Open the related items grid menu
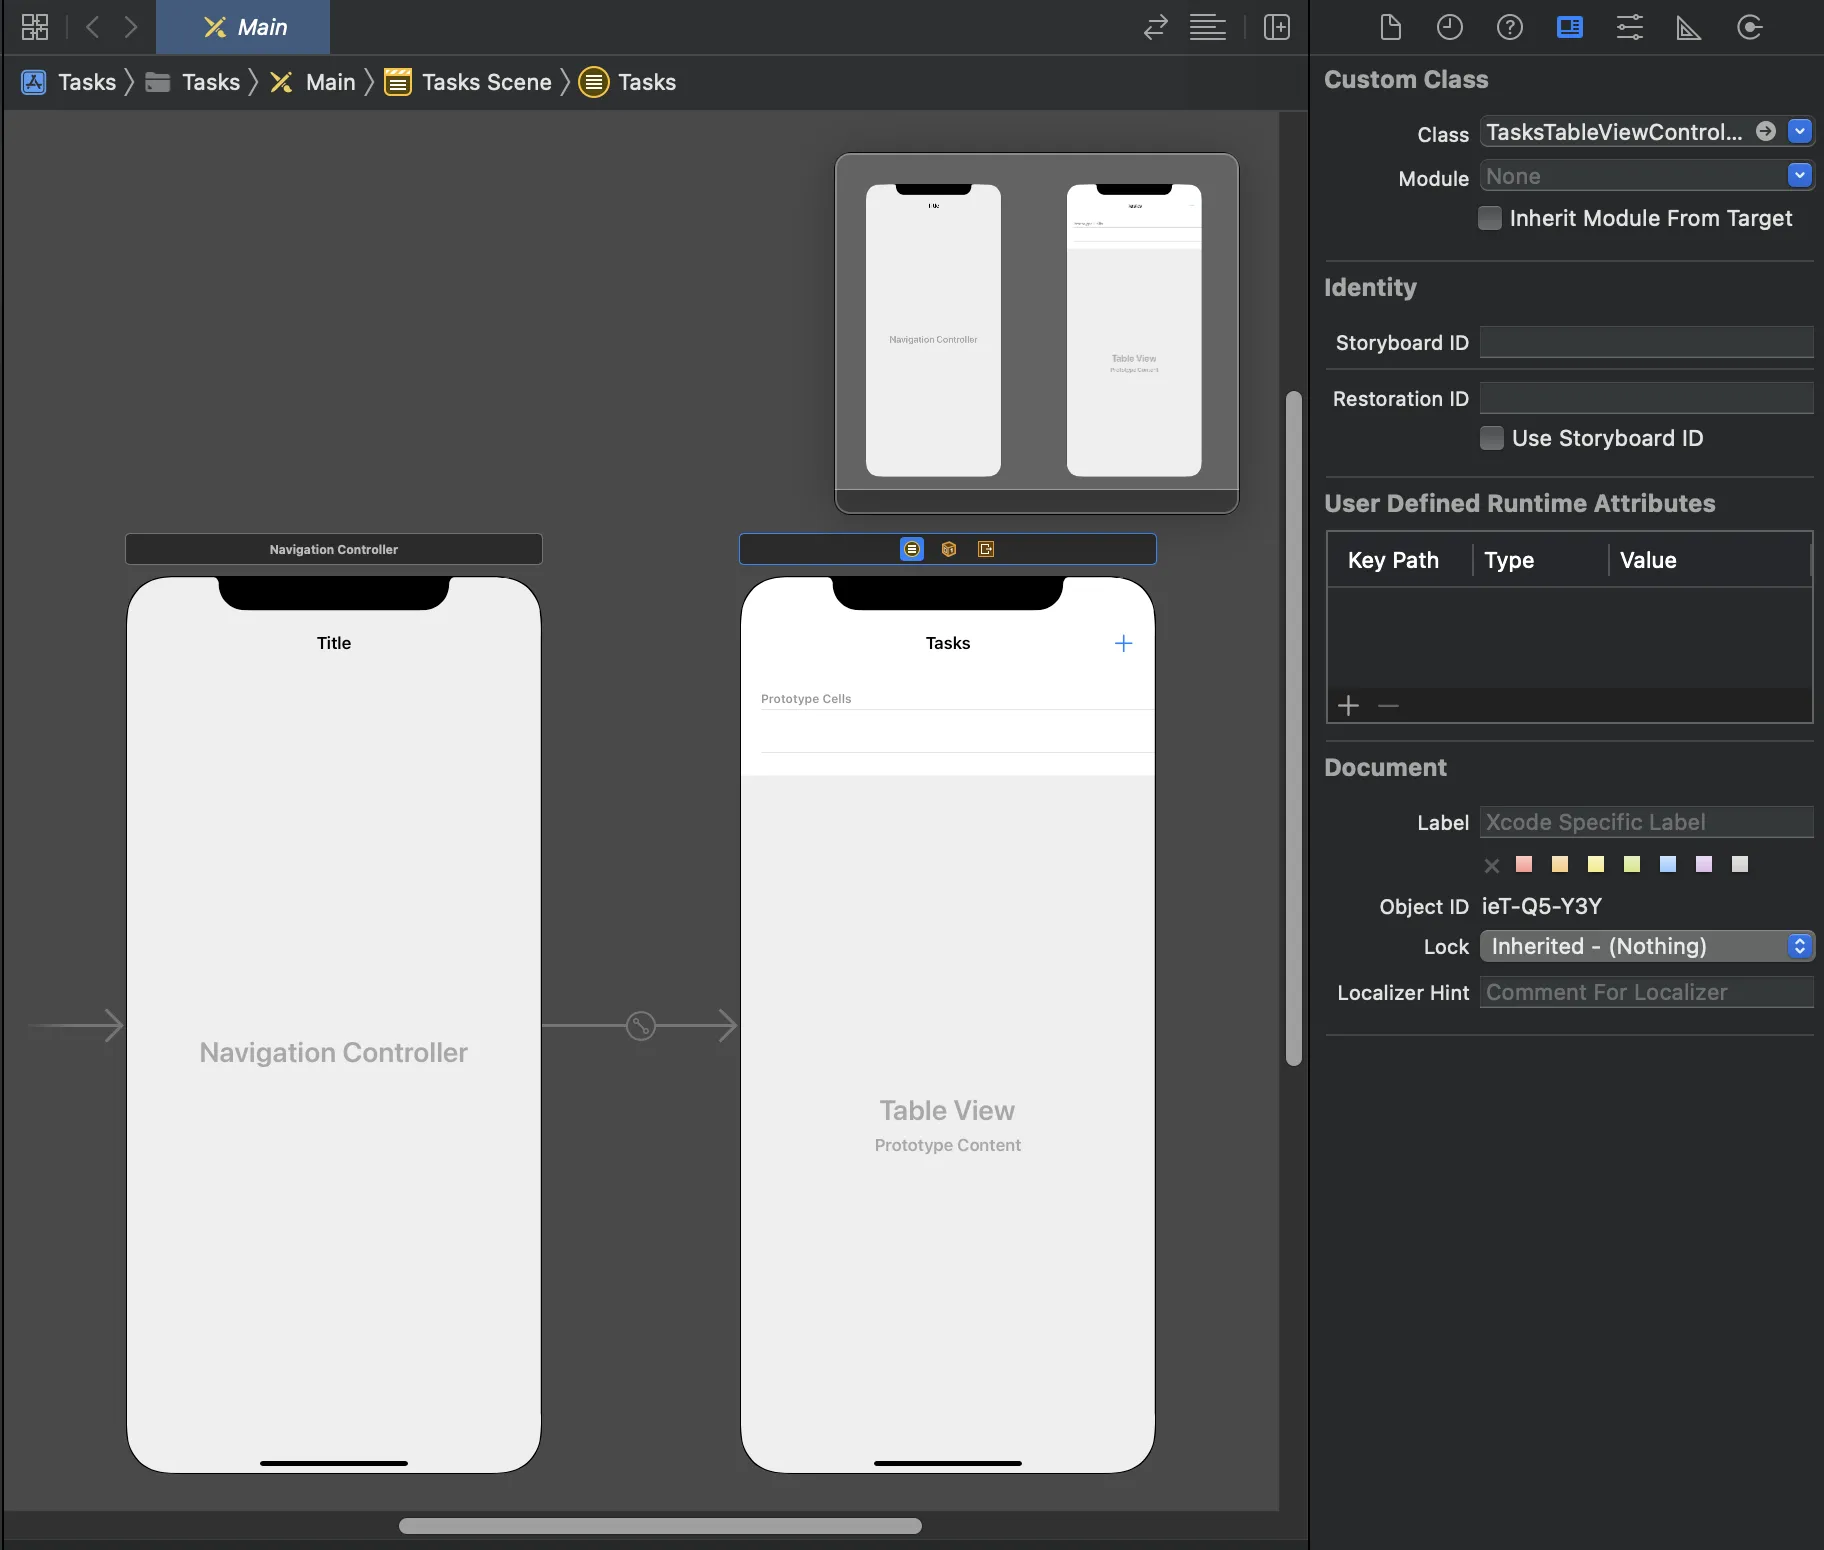The height and width of the screenshot is (1550, 1824). pyautogui.click(x=35, y=27)
